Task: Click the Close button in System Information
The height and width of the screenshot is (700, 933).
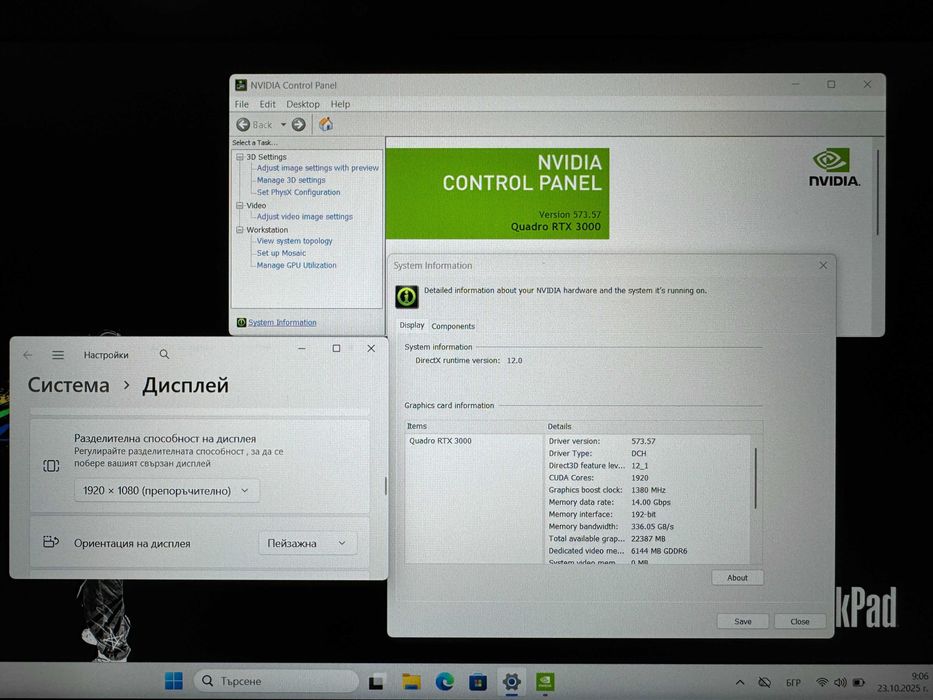Action: (800, 621)
